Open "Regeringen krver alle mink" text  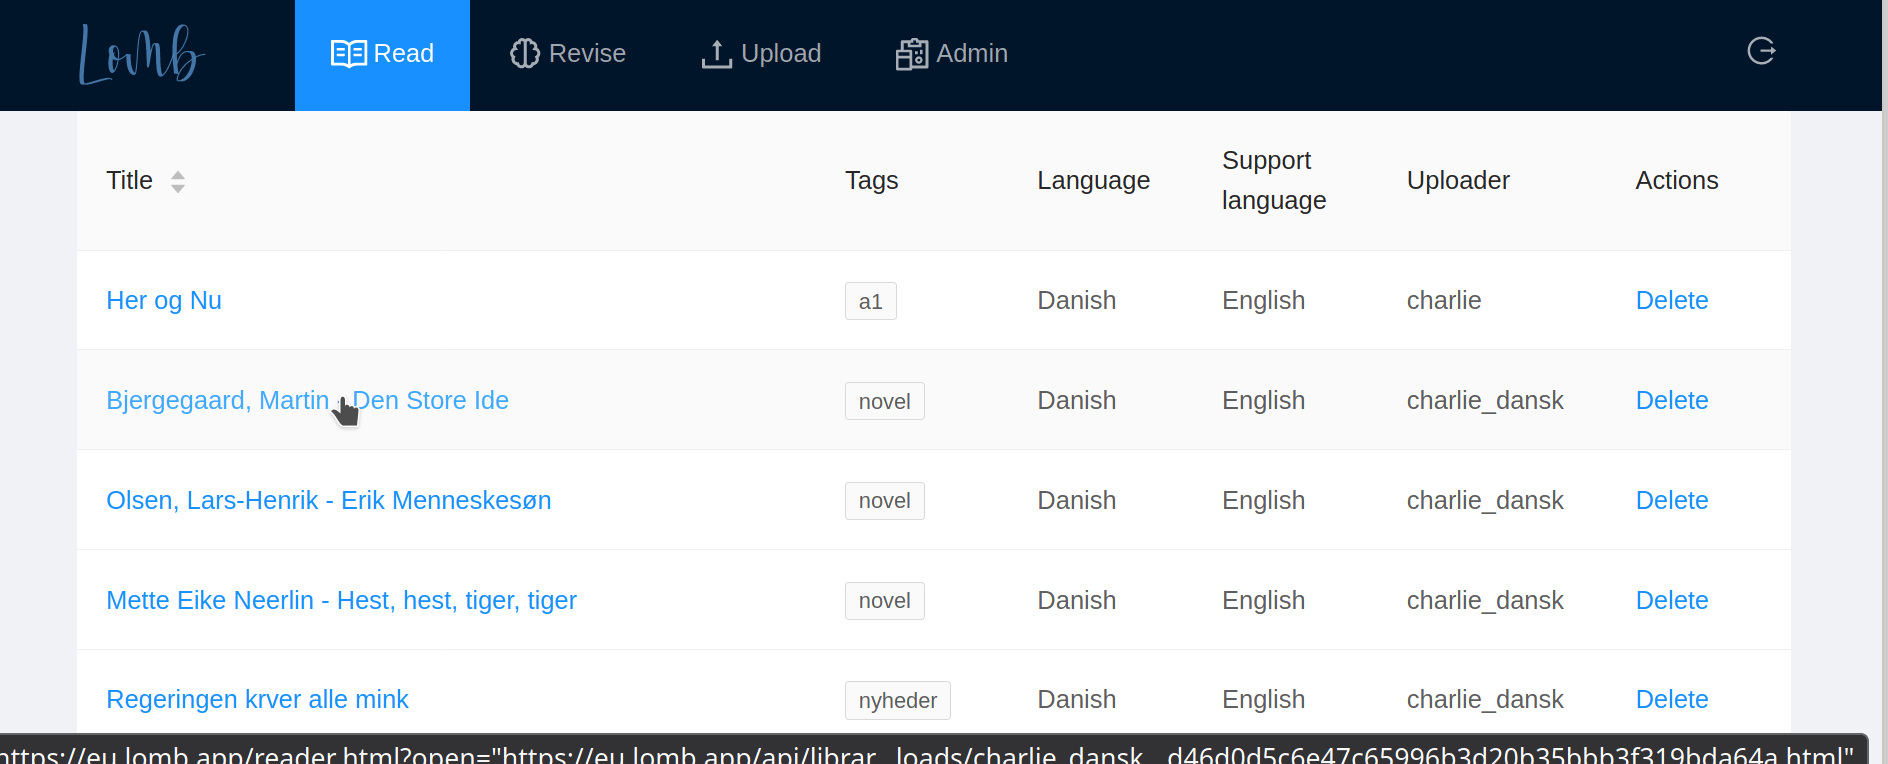(x=257, y=699)
